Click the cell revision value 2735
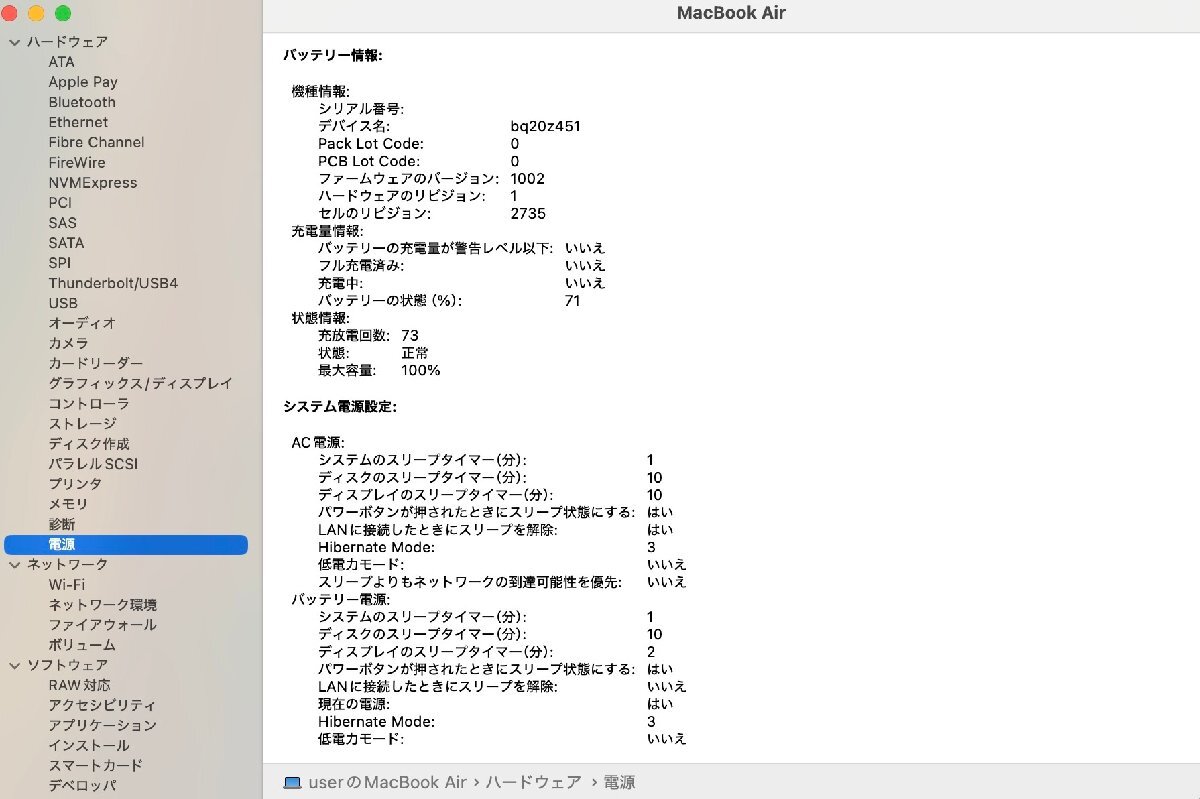This screenshot has height=799, width=1200. 528,214
